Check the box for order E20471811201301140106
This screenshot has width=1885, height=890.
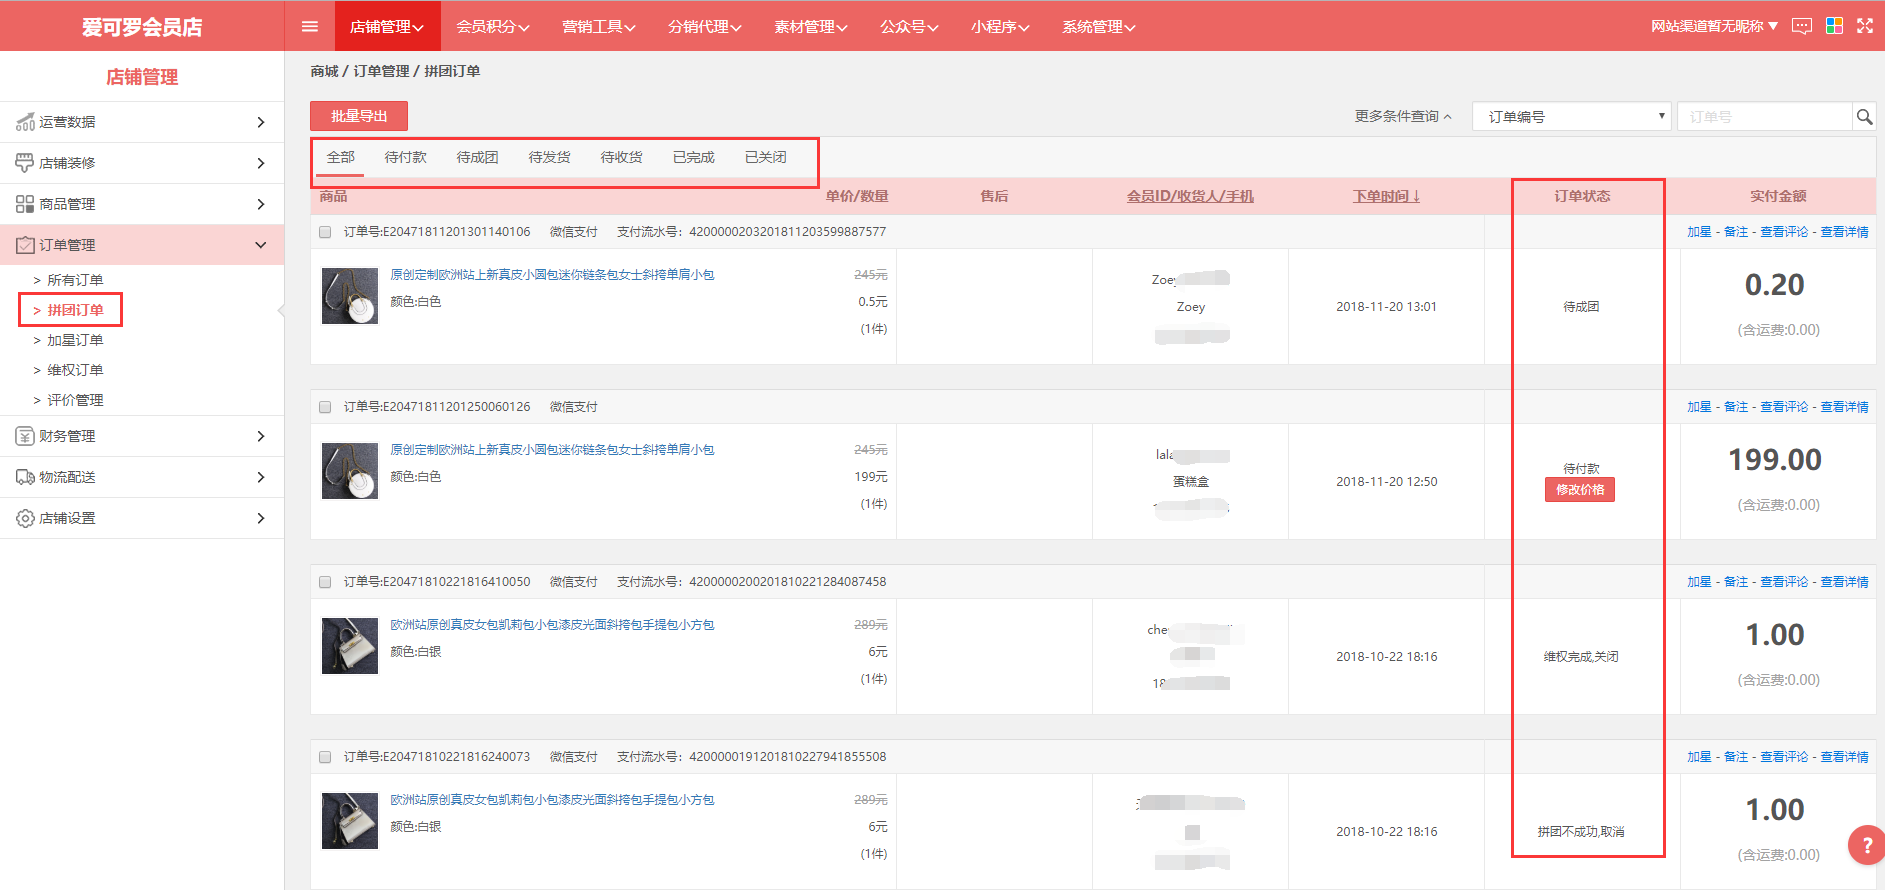[x=325, y=232]
